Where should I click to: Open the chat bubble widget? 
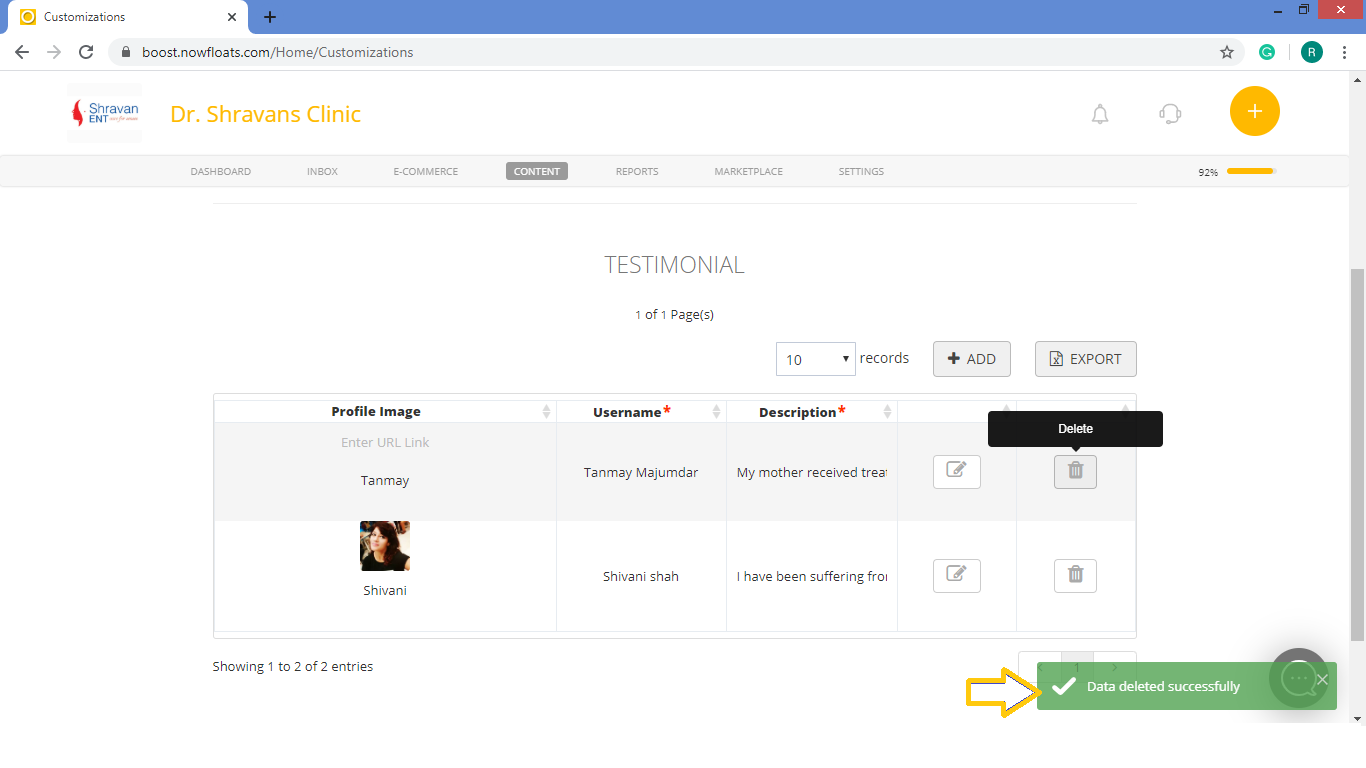click(x=1299, y=678)
